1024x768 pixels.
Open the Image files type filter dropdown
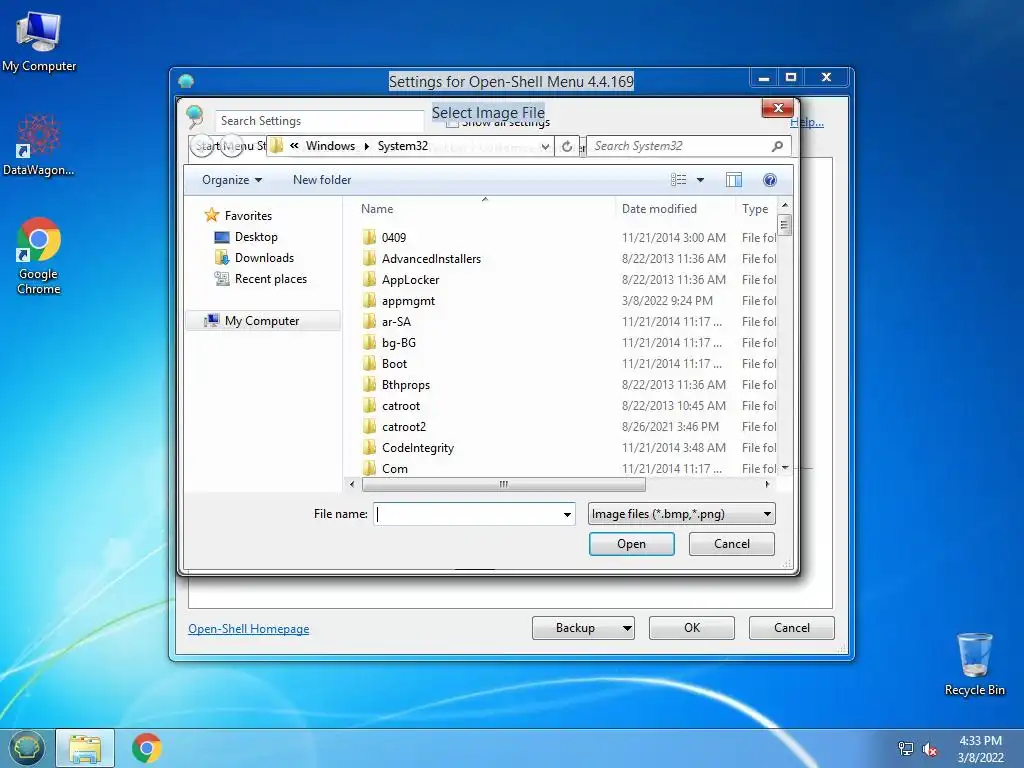click(x=681, y=514)
